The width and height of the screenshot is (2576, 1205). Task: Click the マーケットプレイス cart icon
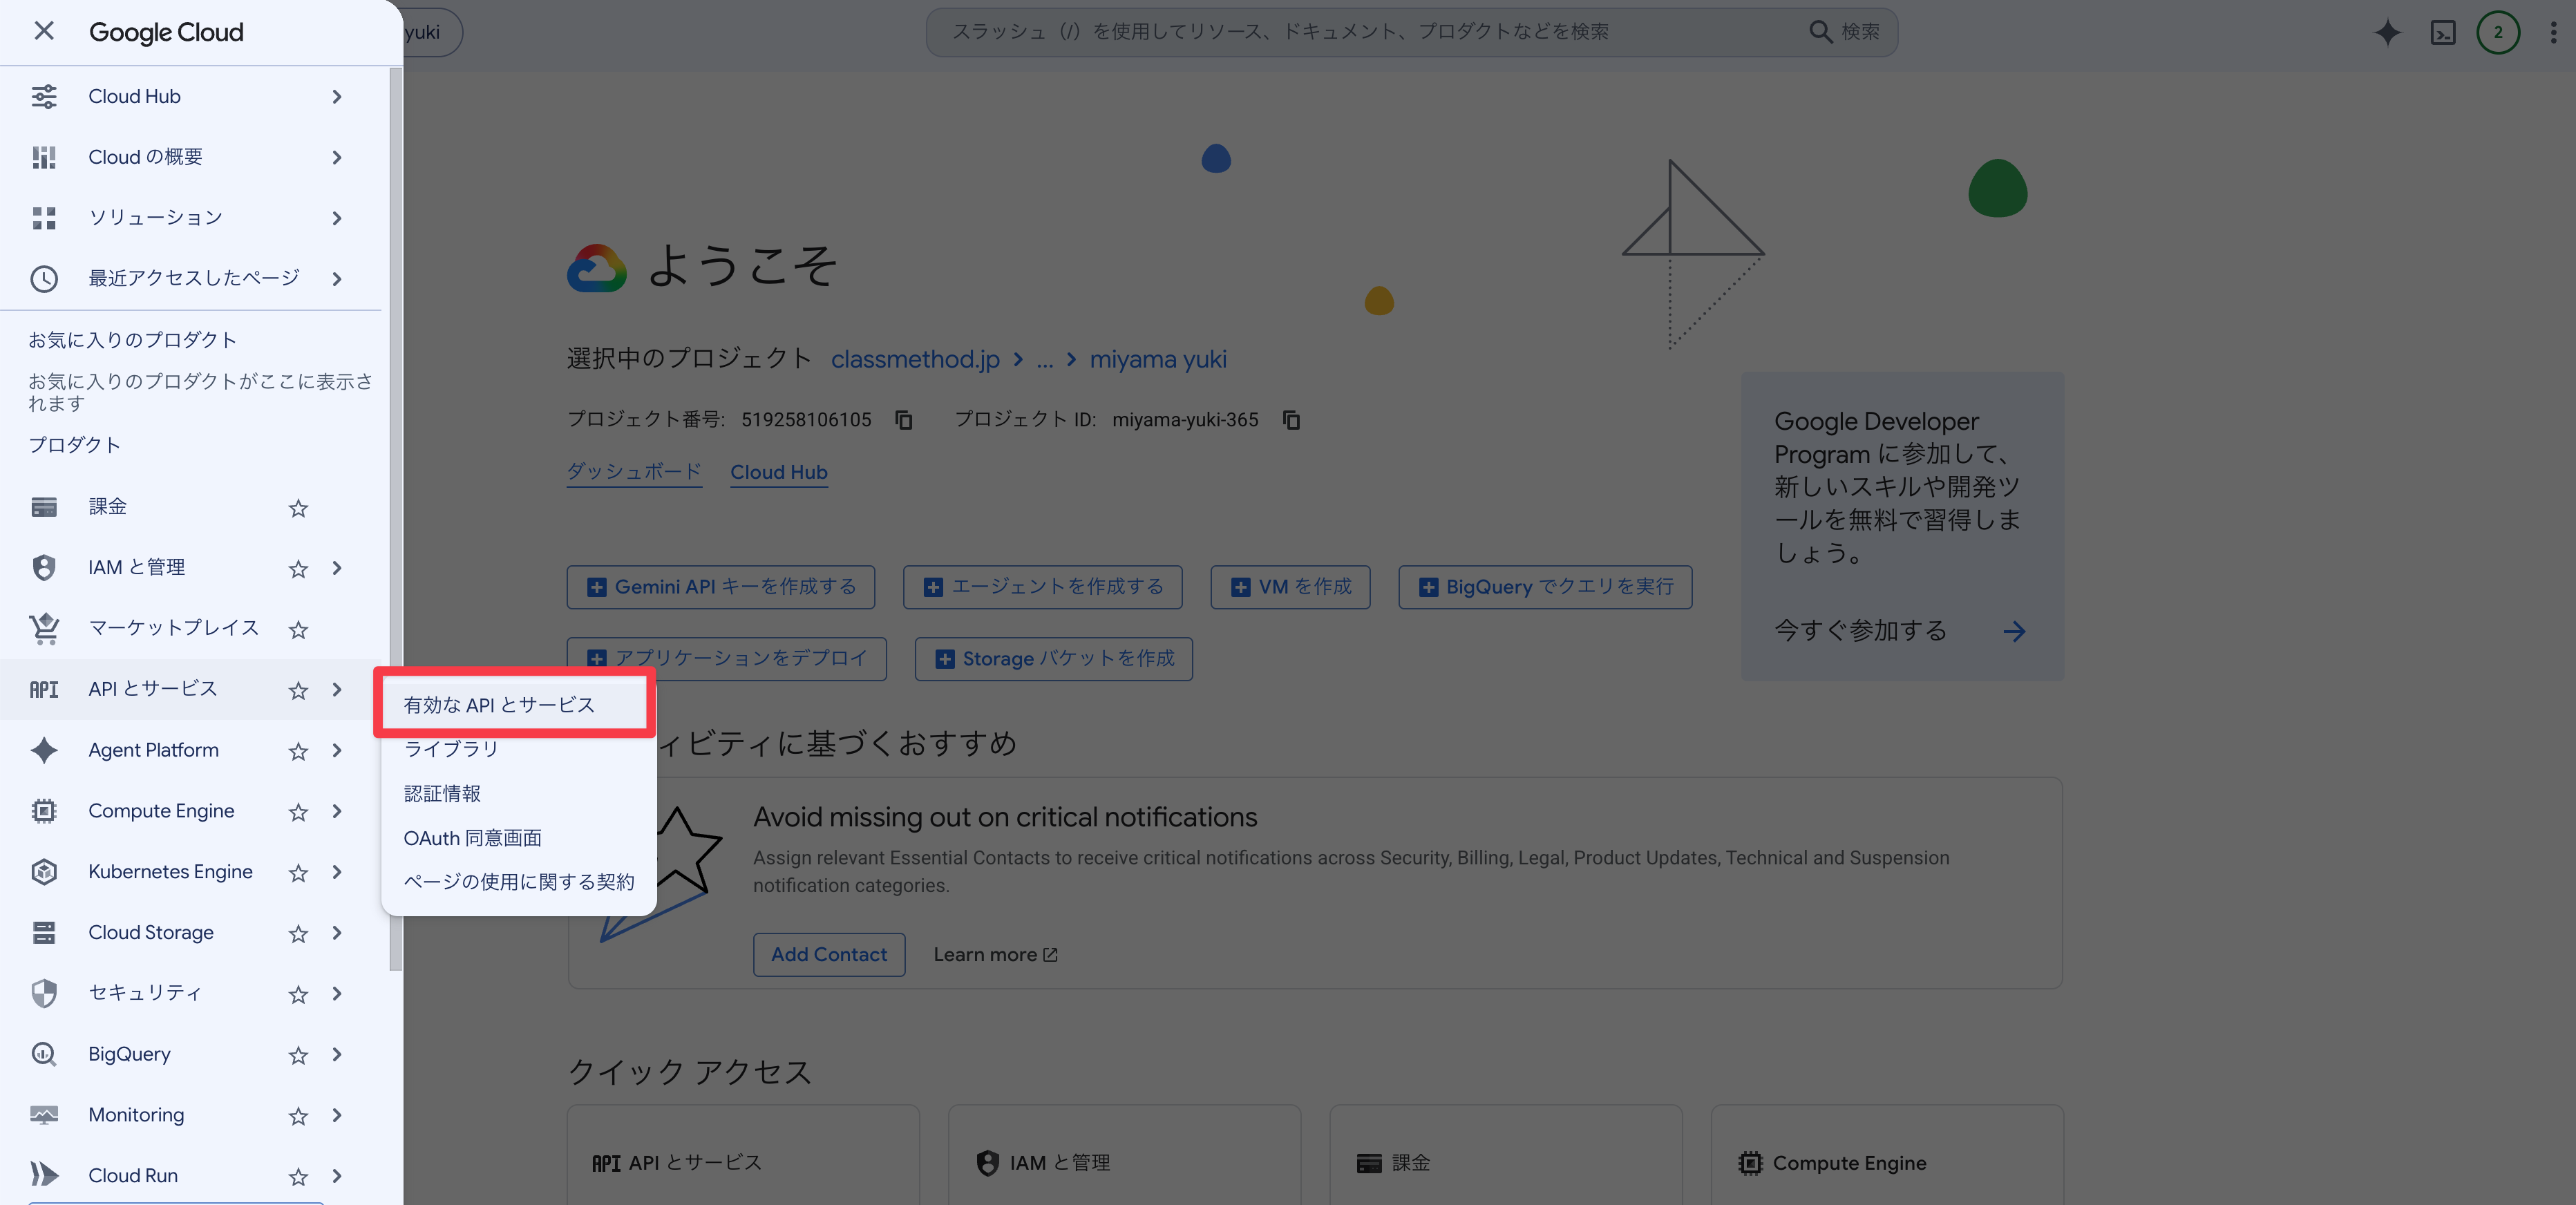point(43,628)
